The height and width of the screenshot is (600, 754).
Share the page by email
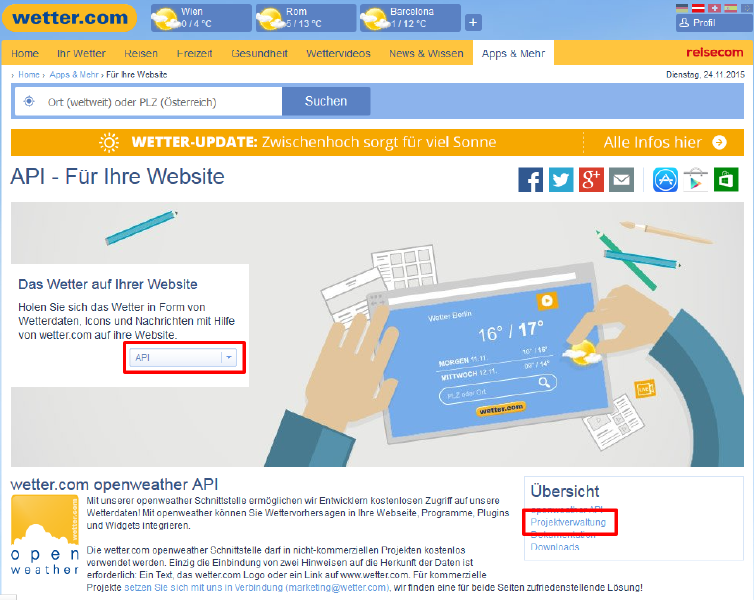point(621,180)
